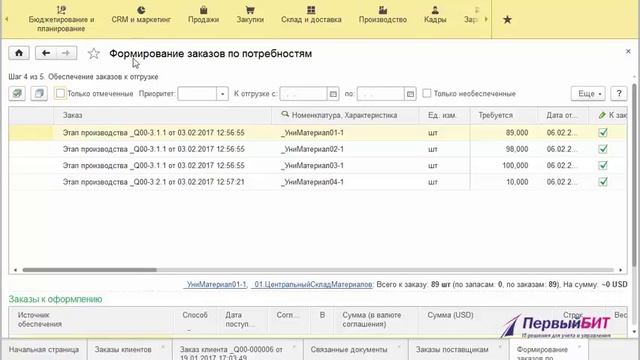Open Производство section

[382, 15]
